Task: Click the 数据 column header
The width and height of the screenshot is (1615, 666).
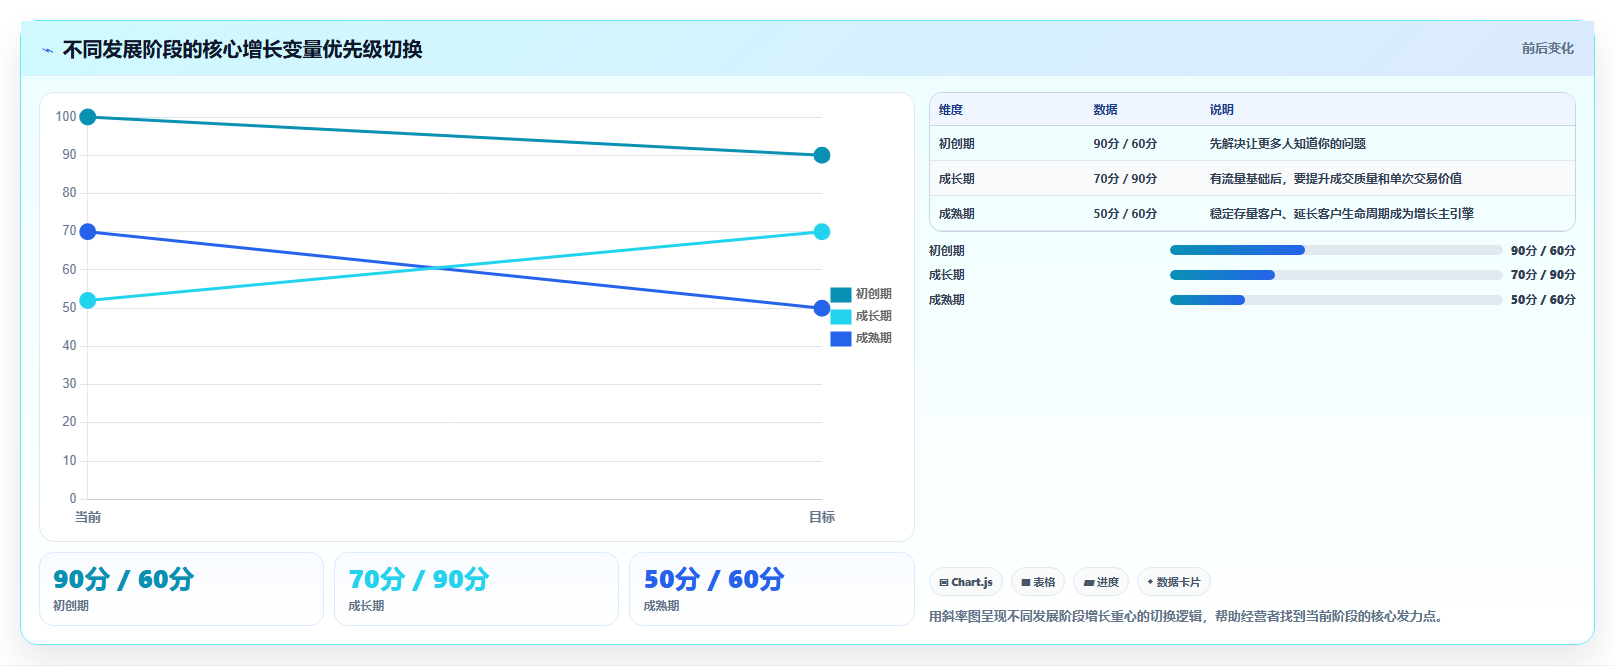Action: pyautogui.click(x=1105, y=110)
